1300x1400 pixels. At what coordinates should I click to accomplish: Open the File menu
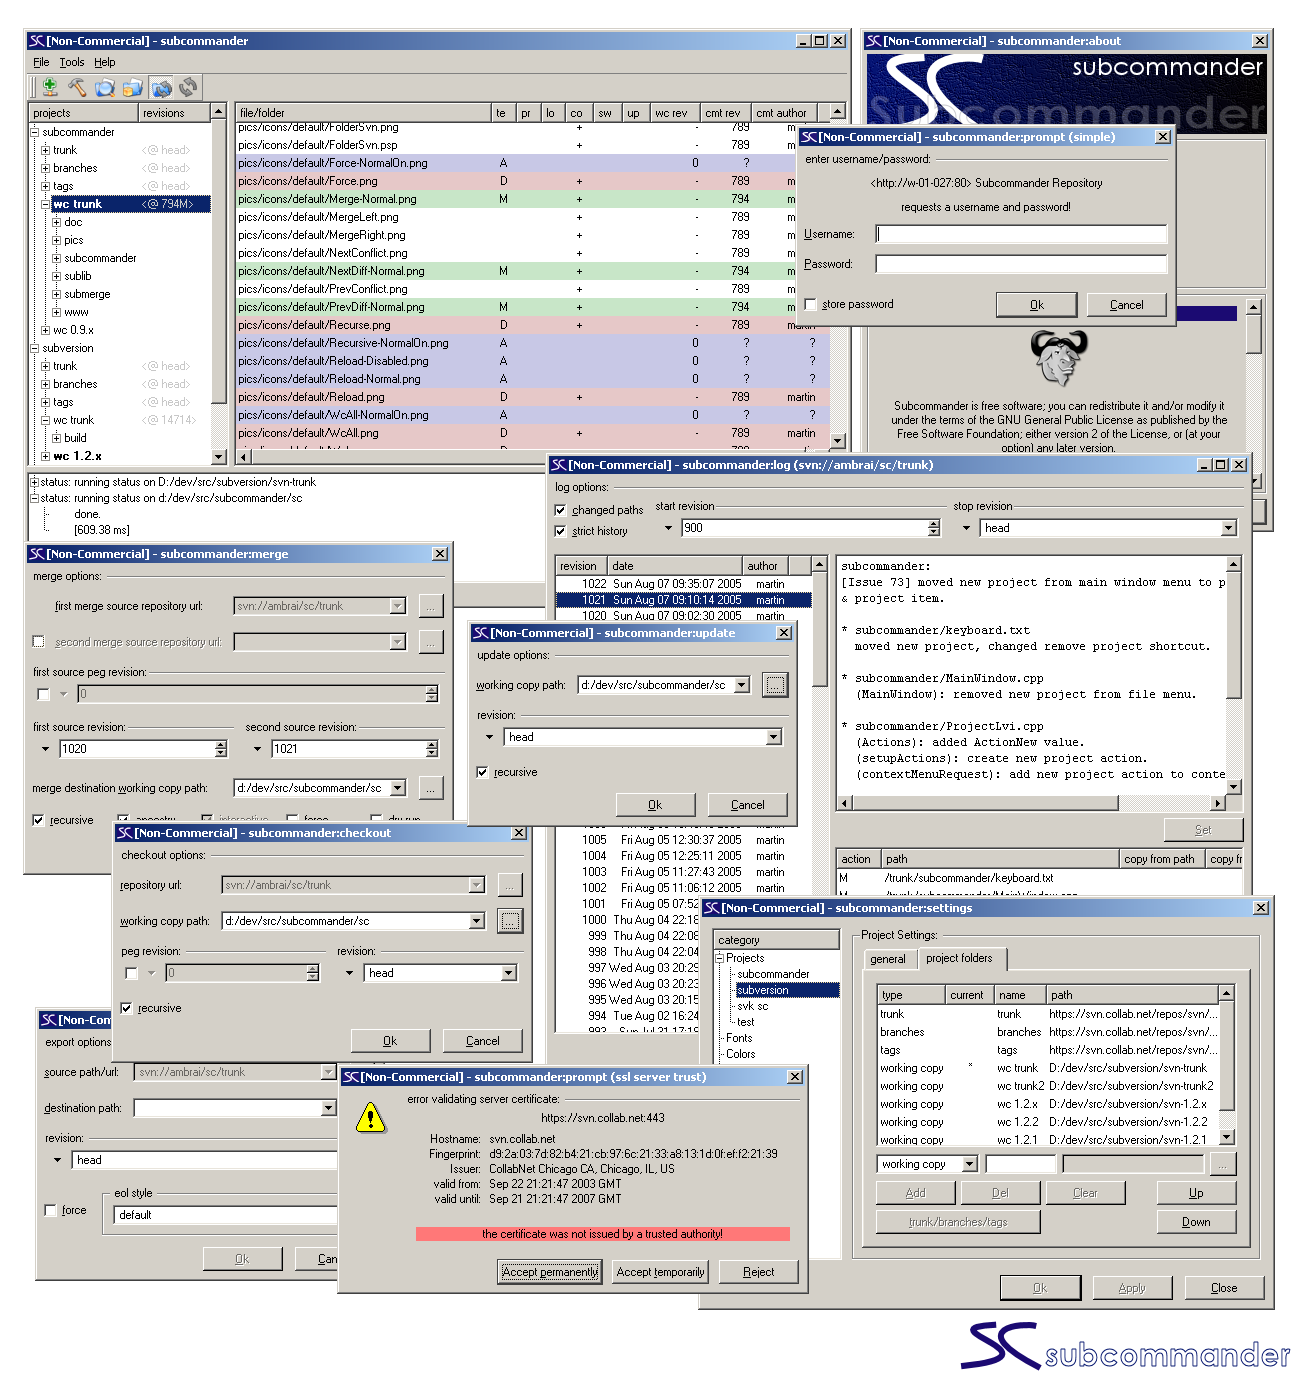tap(41, 62)
